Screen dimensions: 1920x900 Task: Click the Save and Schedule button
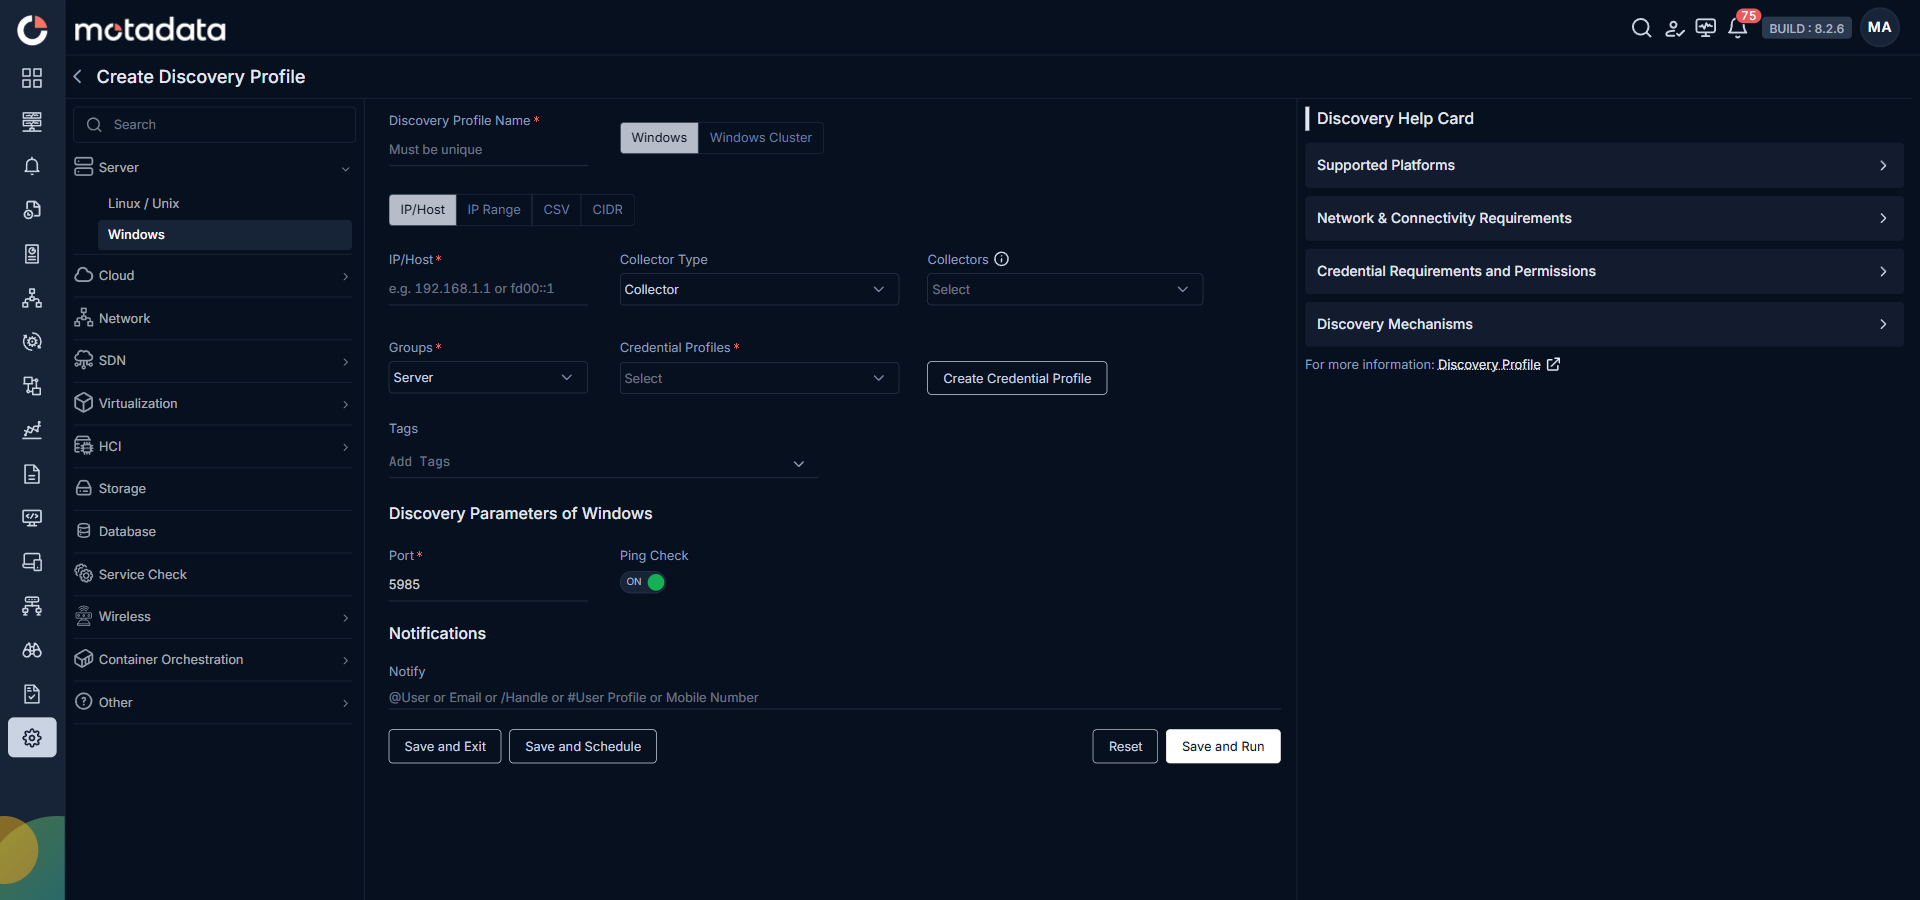(583, 746)
